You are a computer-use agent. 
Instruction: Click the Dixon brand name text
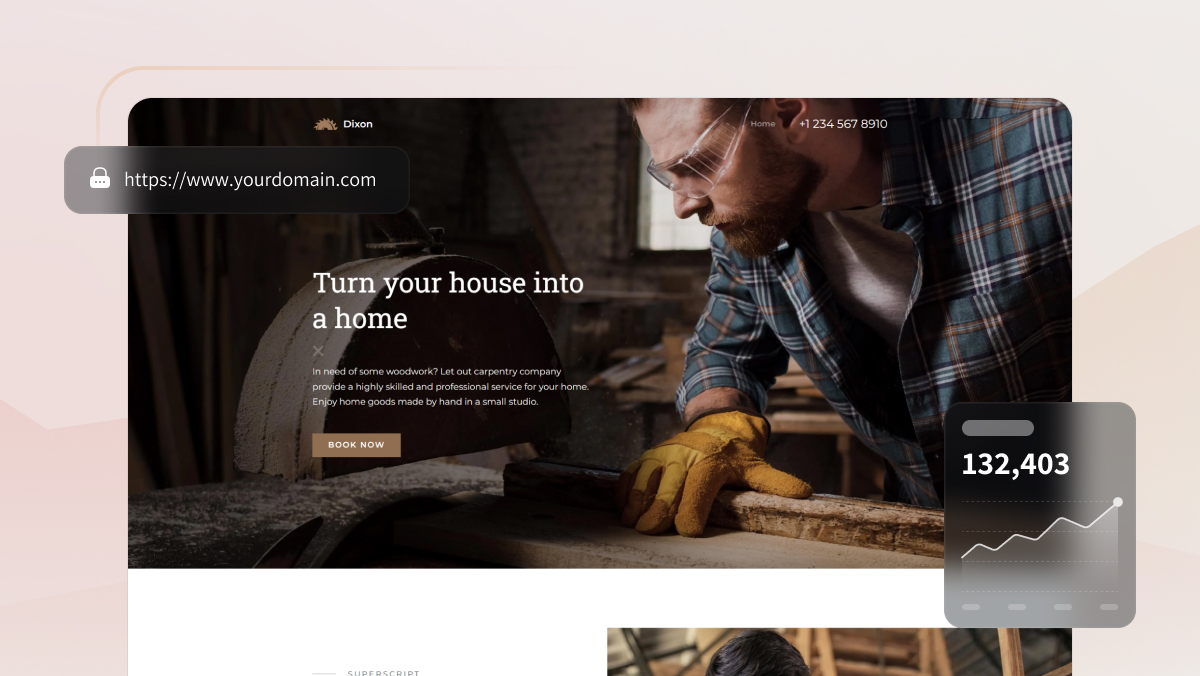click(358, 124)
